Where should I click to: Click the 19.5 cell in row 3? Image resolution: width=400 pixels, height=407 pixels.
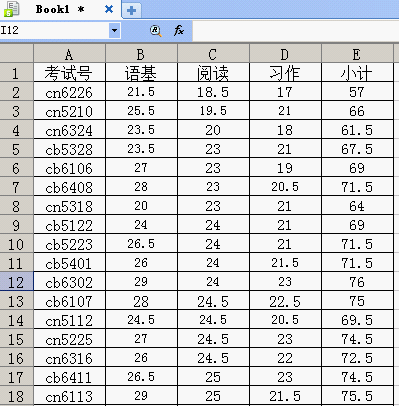(x=213, y=110)
